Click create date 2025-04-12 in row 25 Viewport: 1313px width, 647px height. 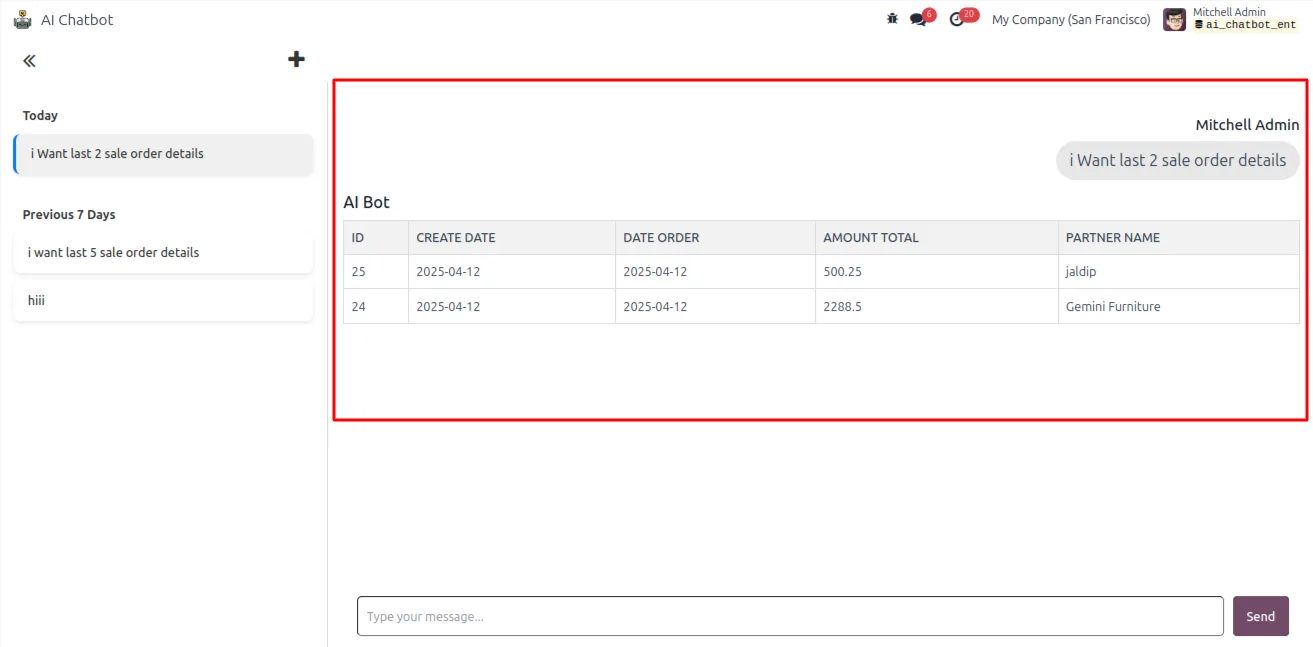[x=512, y=272]
